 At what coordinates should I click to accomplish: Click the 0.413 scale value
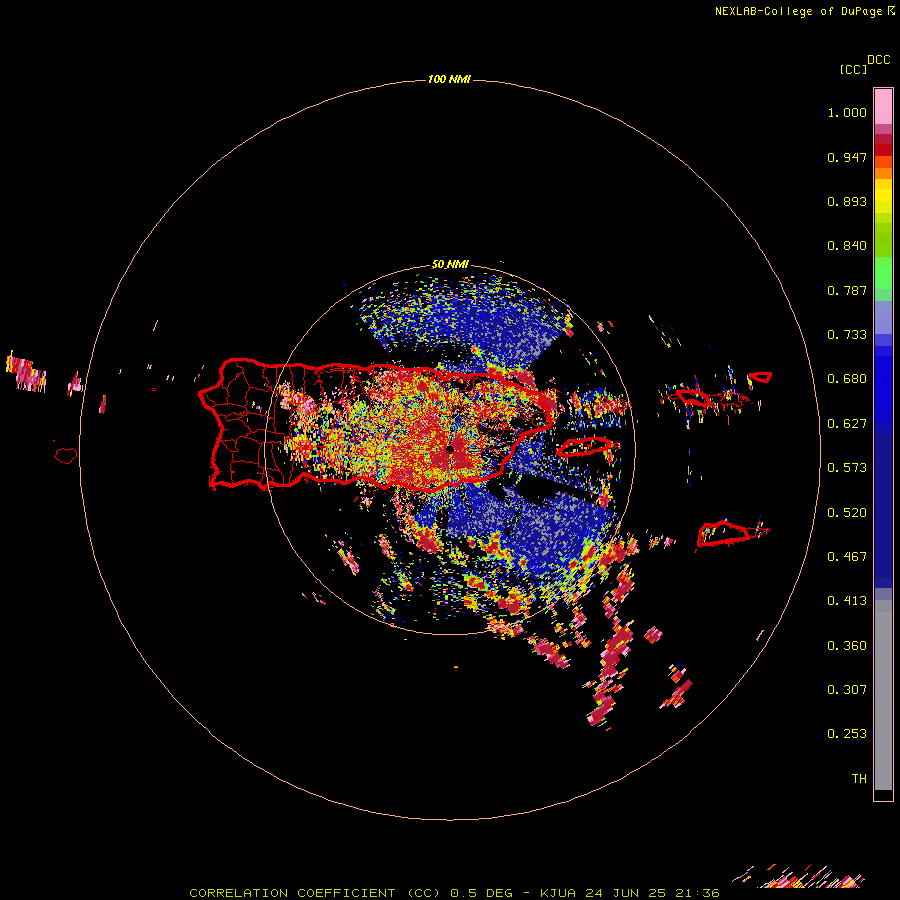847,601
